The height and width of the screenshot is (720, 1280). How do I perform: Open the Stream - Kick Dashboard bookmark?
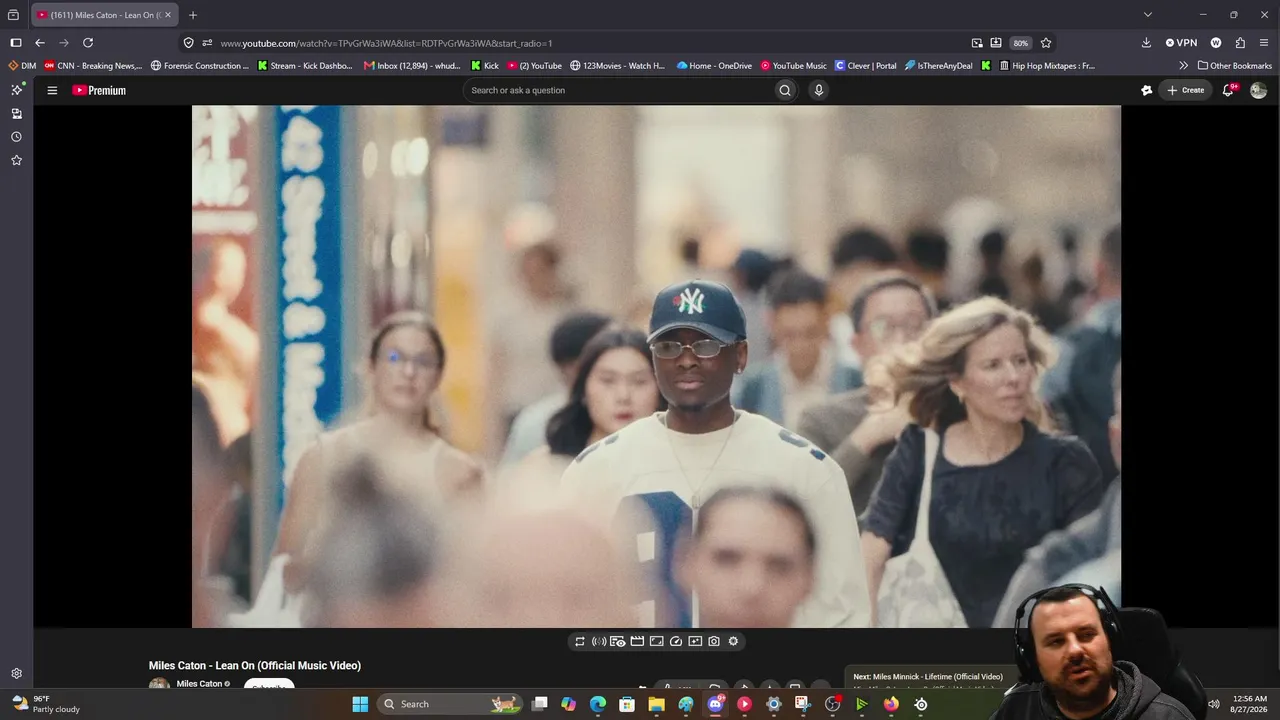tap(305, 66)
